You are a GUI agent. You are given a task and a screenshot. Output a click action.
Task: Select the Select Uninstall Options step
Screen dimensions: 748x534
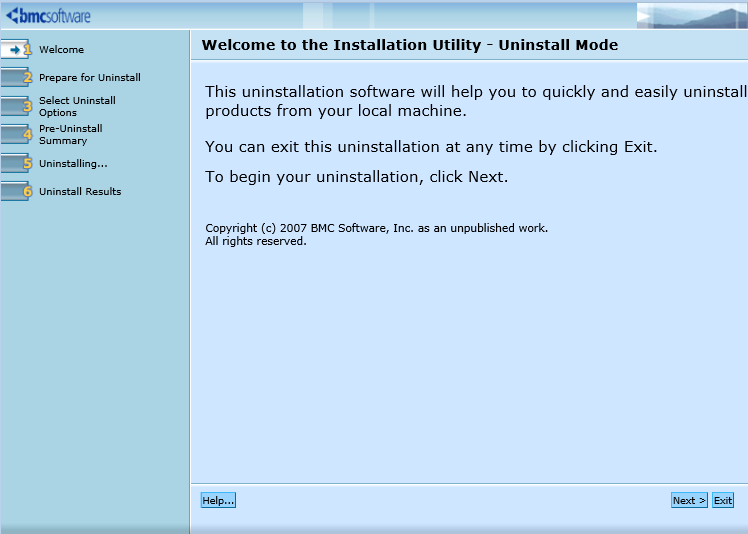(x=77, y=106)
